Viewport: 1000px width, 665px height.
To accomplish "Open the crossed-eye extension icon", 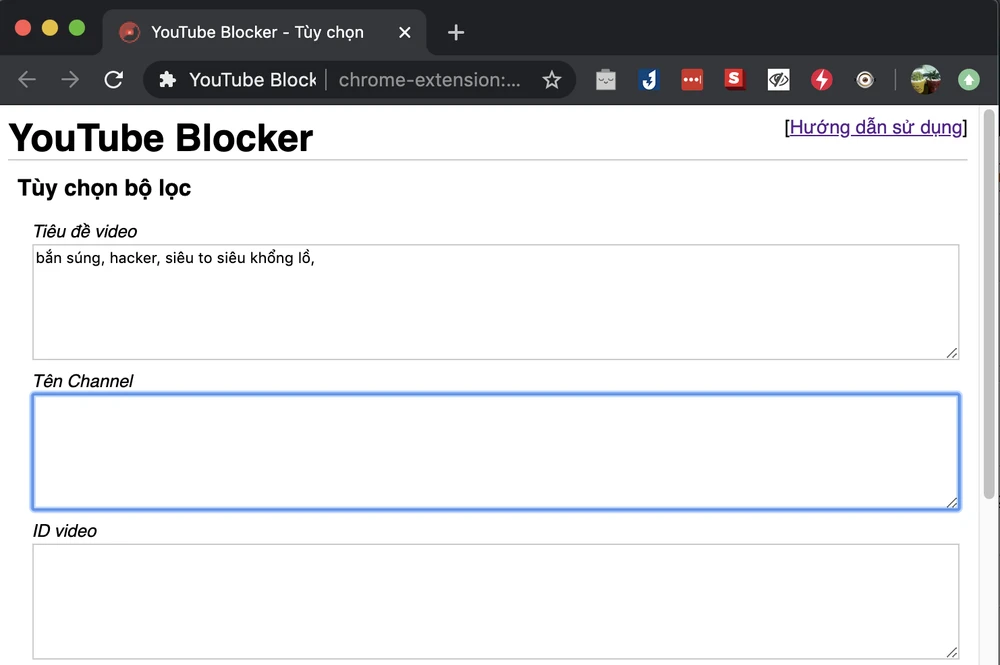I will pyautogui.click(x=779, y=80).
